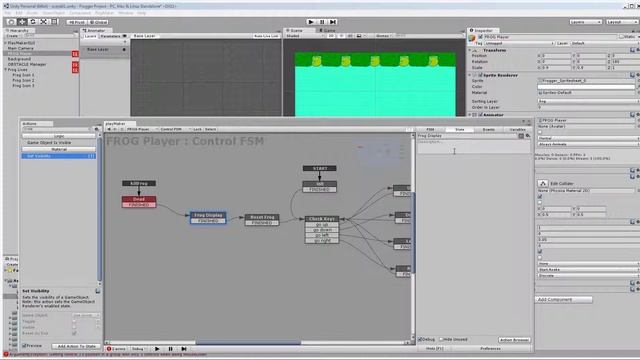Open the Shaded draw mode dropdown

pos(304,36)
